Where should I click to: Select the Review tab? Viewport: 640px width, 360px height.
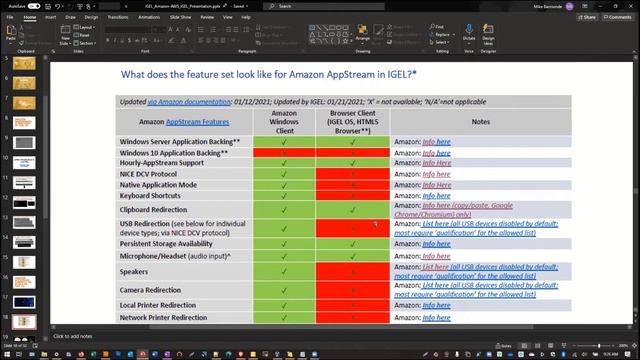click(x=207, y=17)
